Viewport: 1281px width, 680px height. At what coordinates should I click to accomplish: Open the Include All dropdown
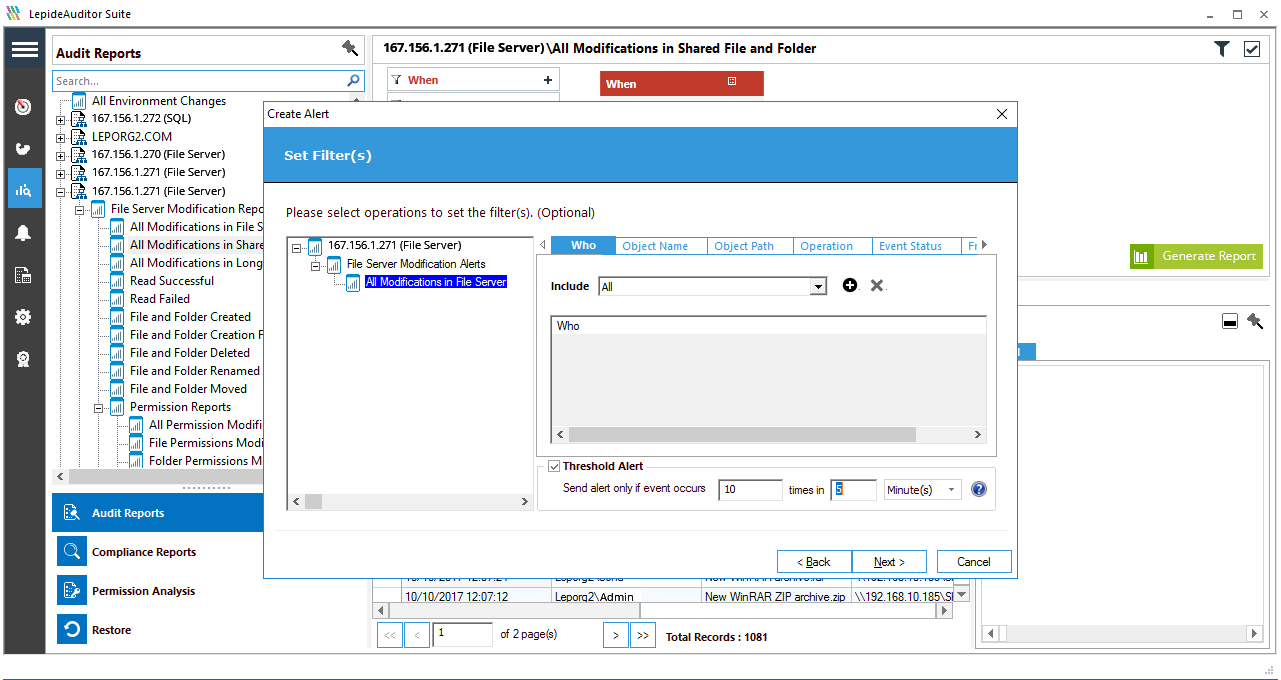coord(818,285)
